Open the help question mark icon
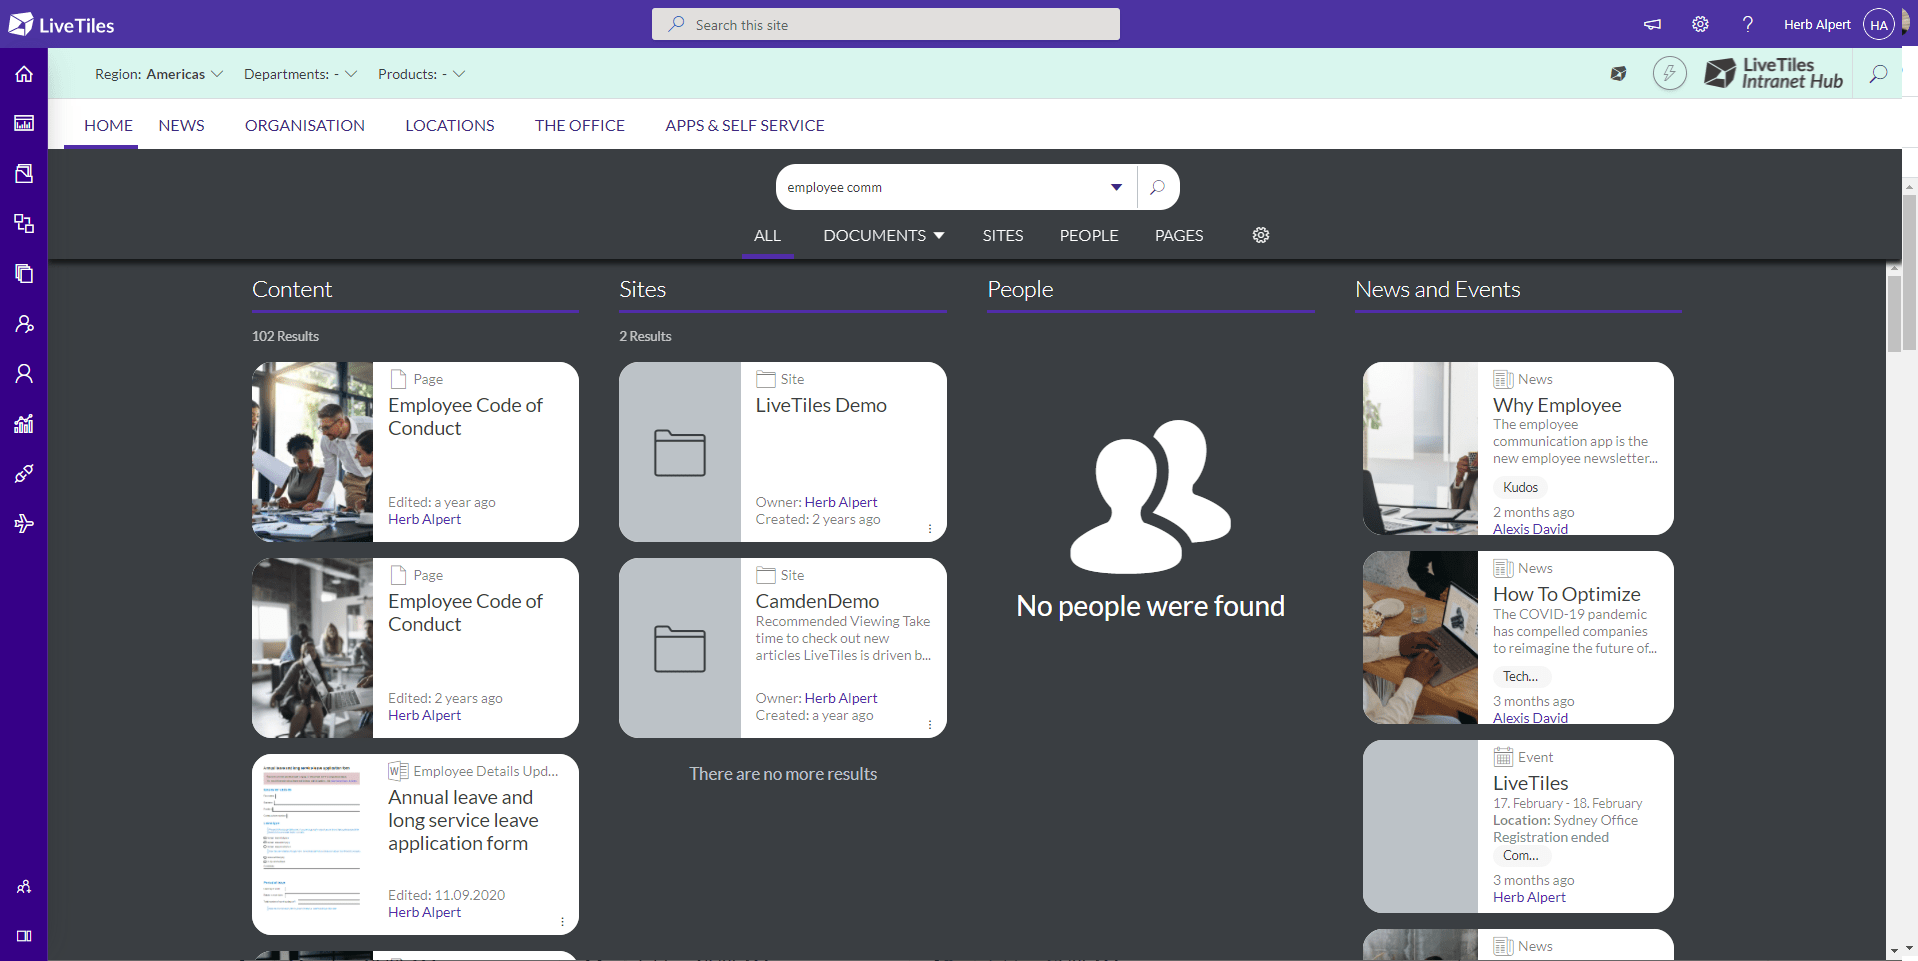This screenshot has height=961, width=1918. (1747, 24)
